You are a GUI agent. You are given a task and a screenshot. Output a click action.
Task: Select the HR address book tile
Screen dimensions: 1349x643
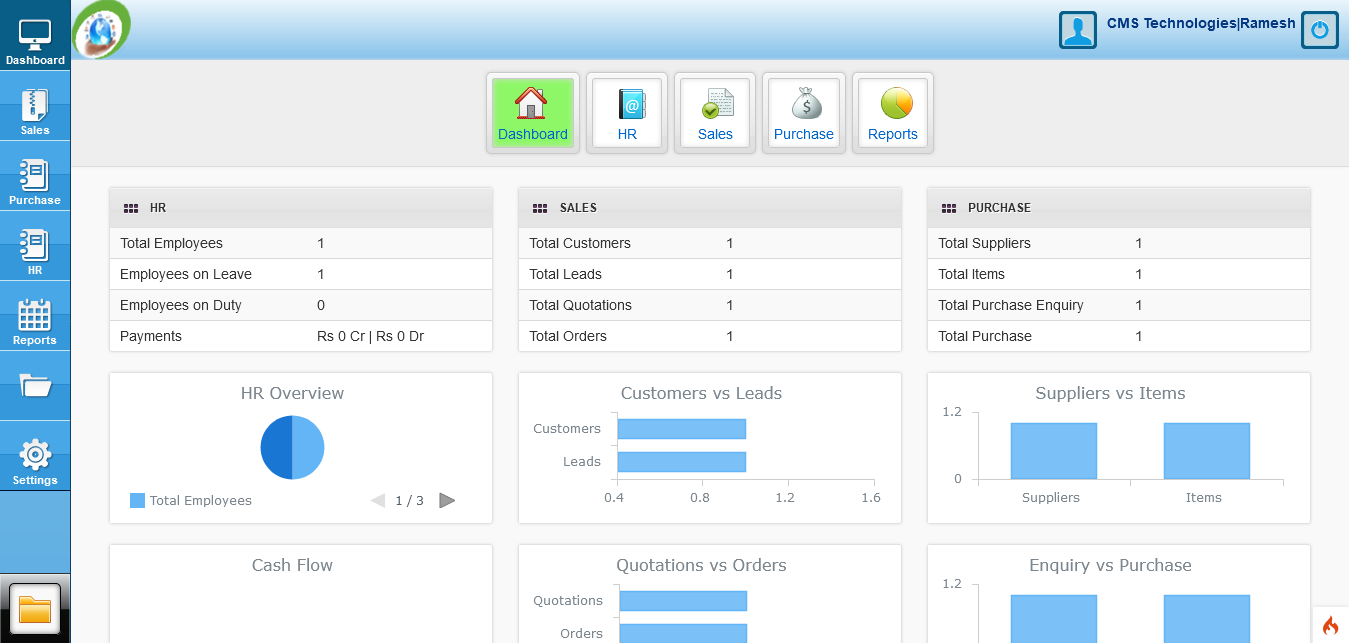point(627,113)
